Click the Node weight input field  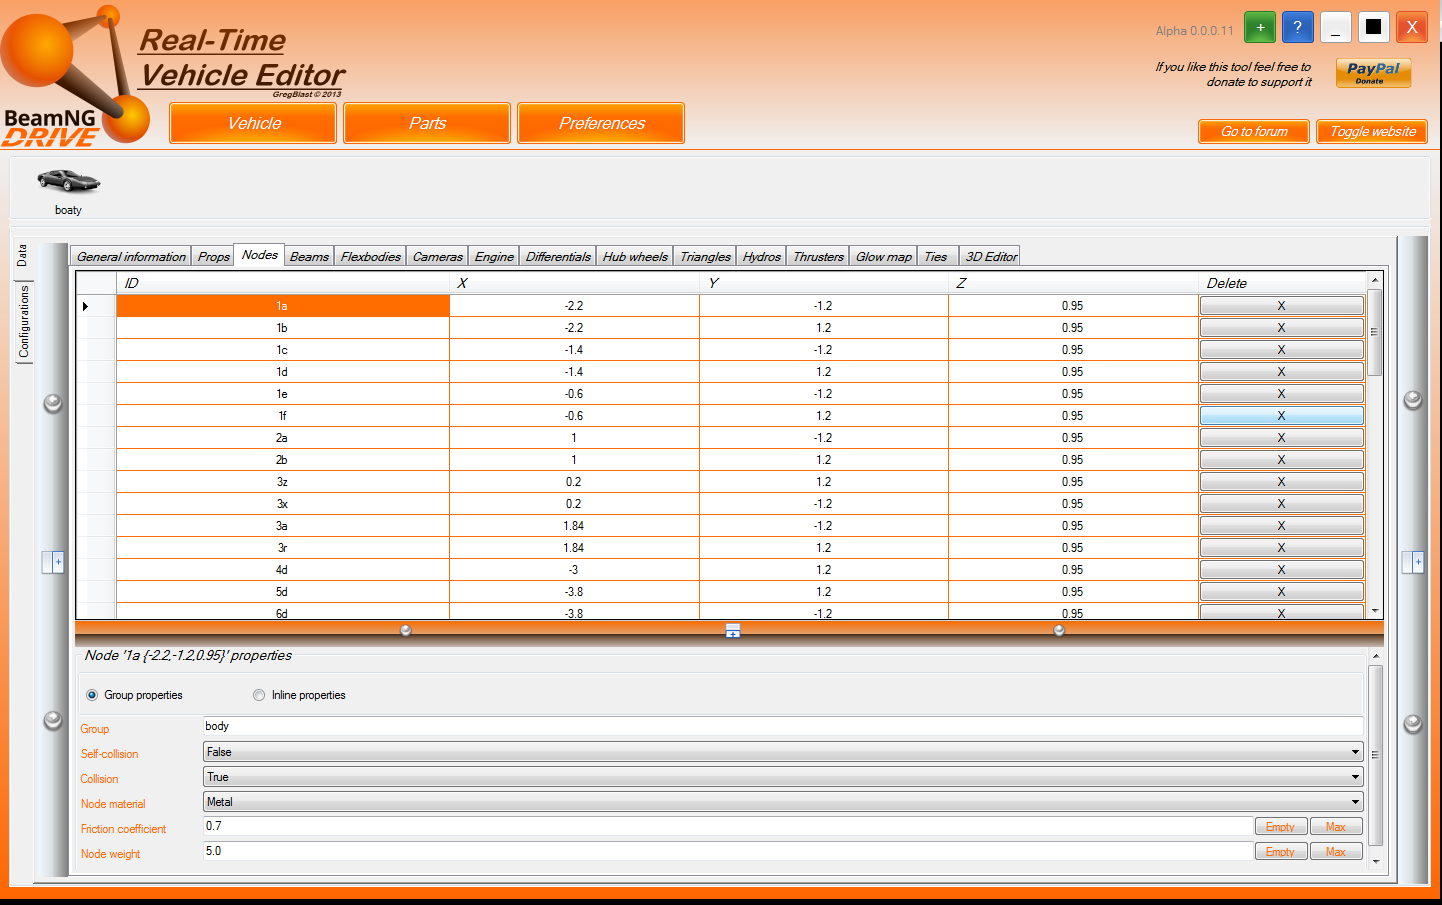(727, 851)
